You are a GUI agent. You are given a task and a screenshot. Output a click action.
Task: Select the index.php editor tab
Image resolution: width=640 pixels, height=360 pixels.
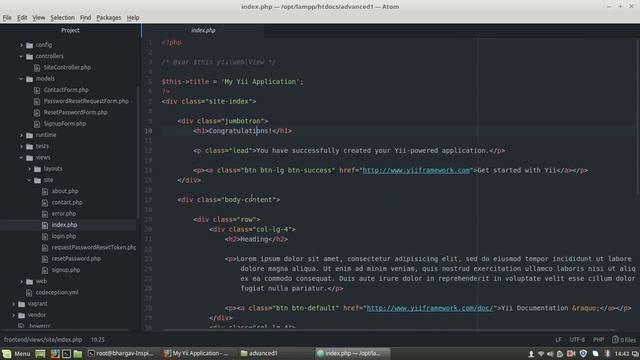coord(203,30)
